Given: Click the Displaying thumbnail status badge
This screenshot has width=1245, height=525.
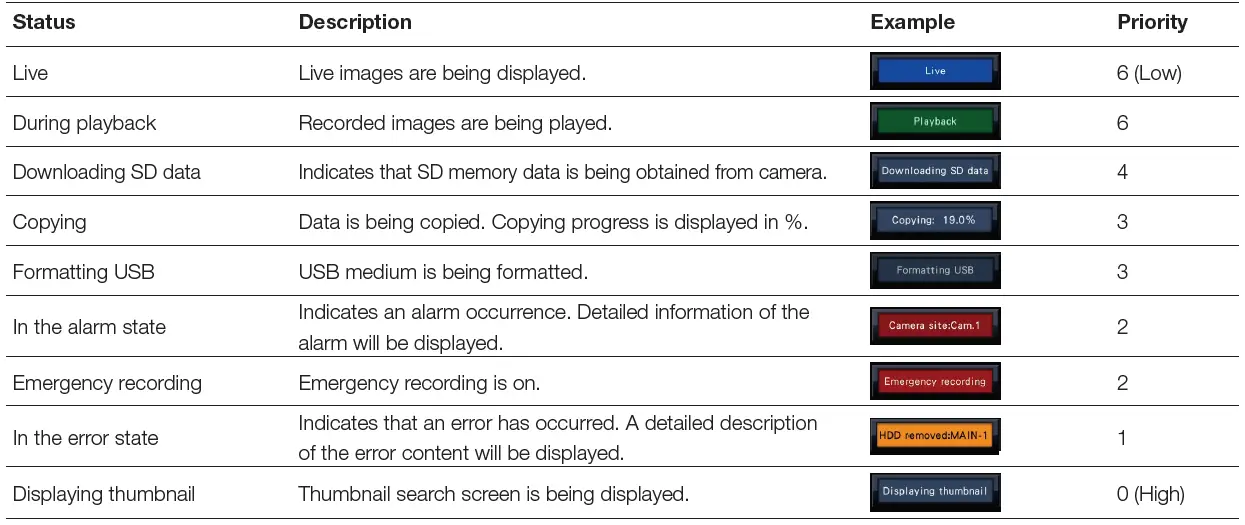Looking at the screenshot, I should pyautogui.click(x=935, y=492).
